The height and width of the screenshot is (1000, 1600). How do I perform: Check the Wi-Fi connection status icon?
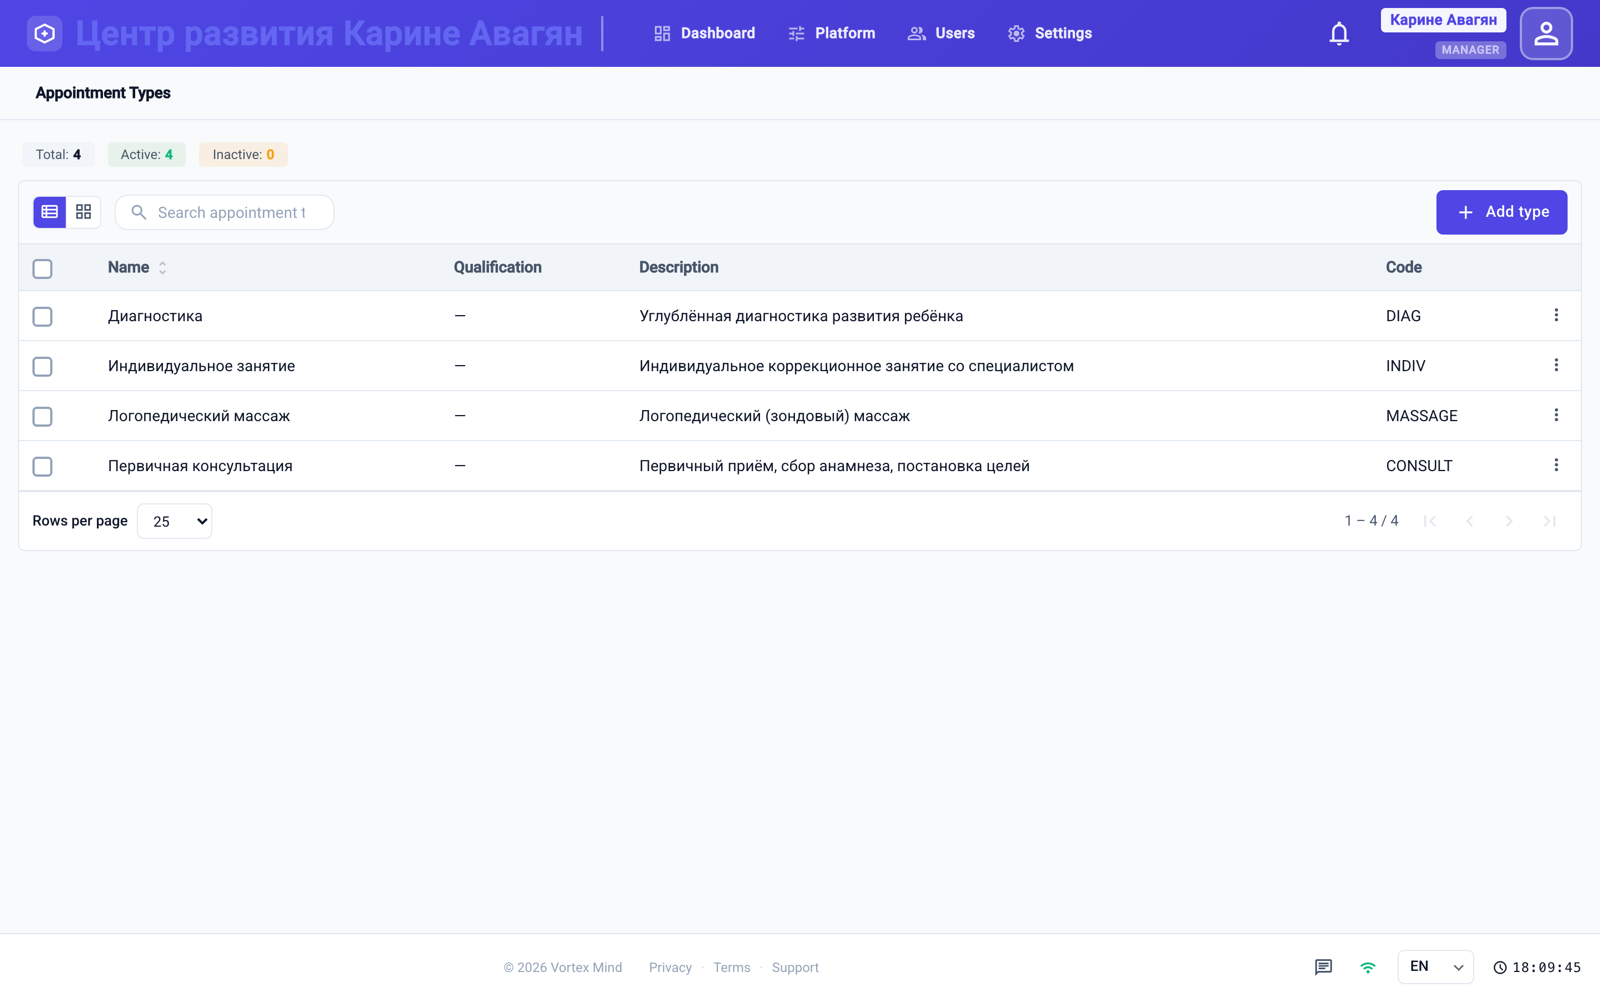tap(1367, 967)
